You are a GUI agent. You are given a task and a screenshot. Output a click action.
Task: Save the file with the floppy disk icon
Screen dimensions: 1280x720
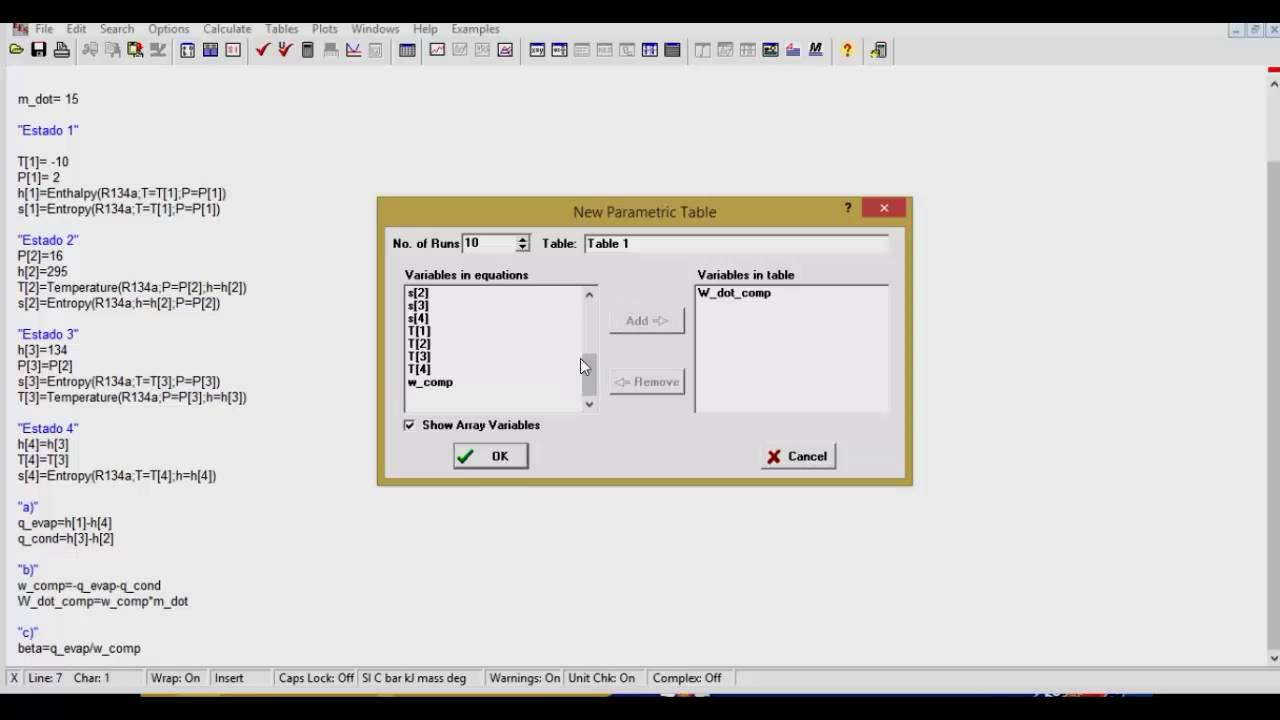(39, 50)
